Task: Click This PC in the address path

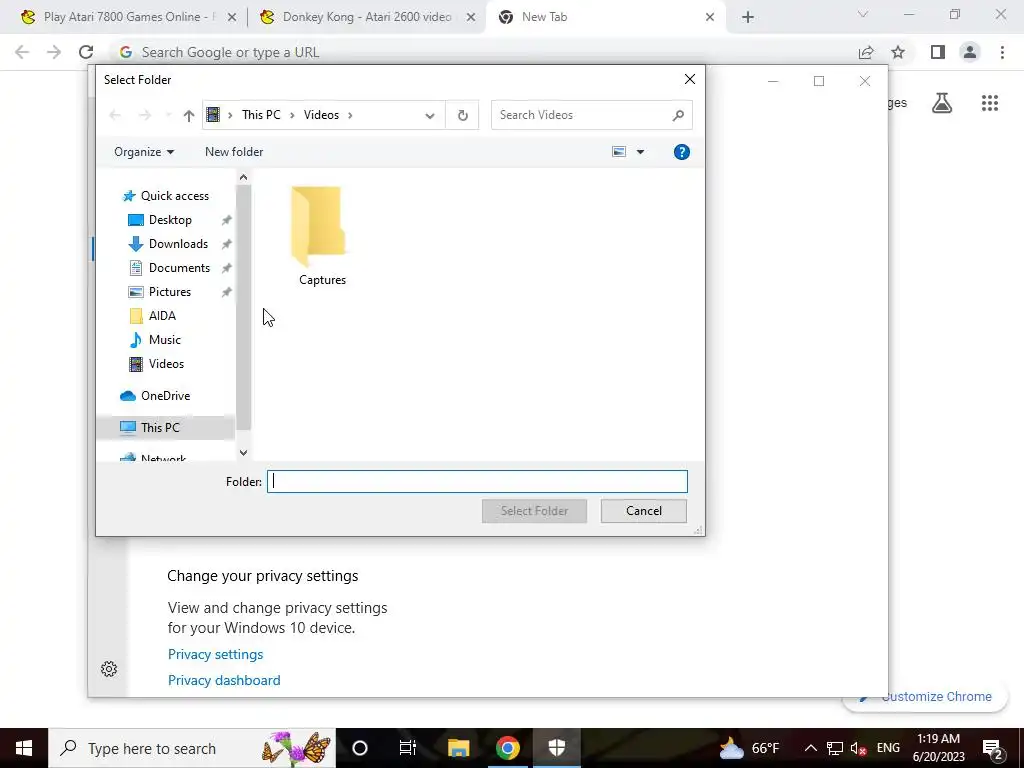Action: click(261, 115)
